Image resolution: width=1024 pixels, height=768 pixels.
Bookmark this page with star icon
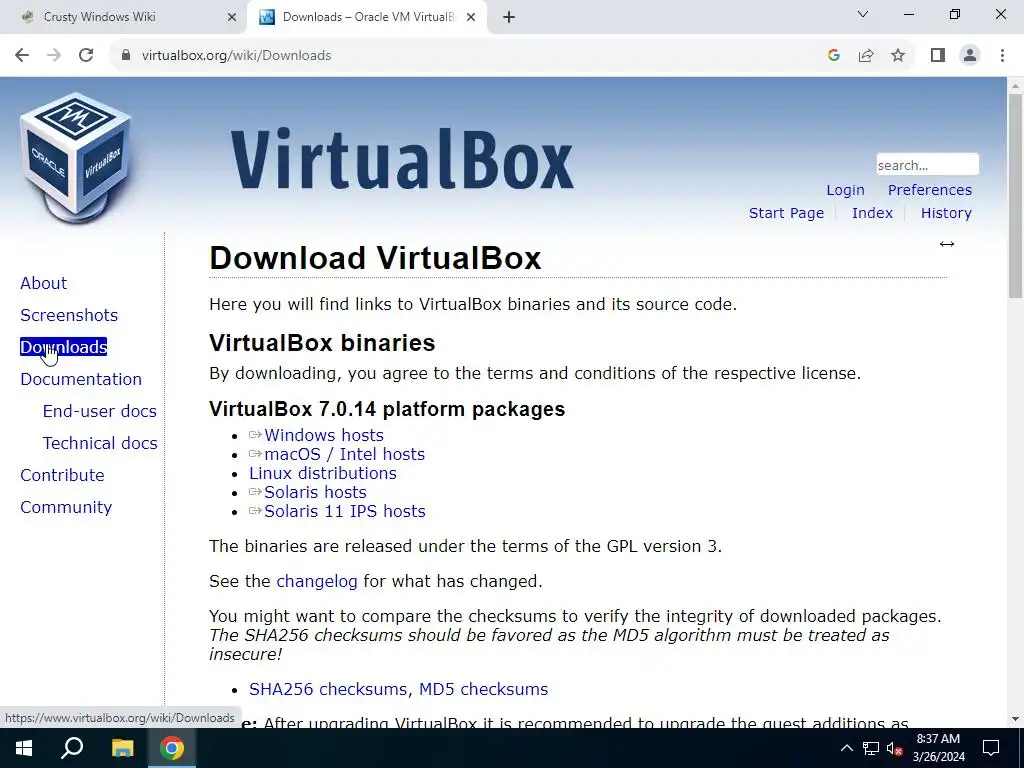(x=898, y=56)
